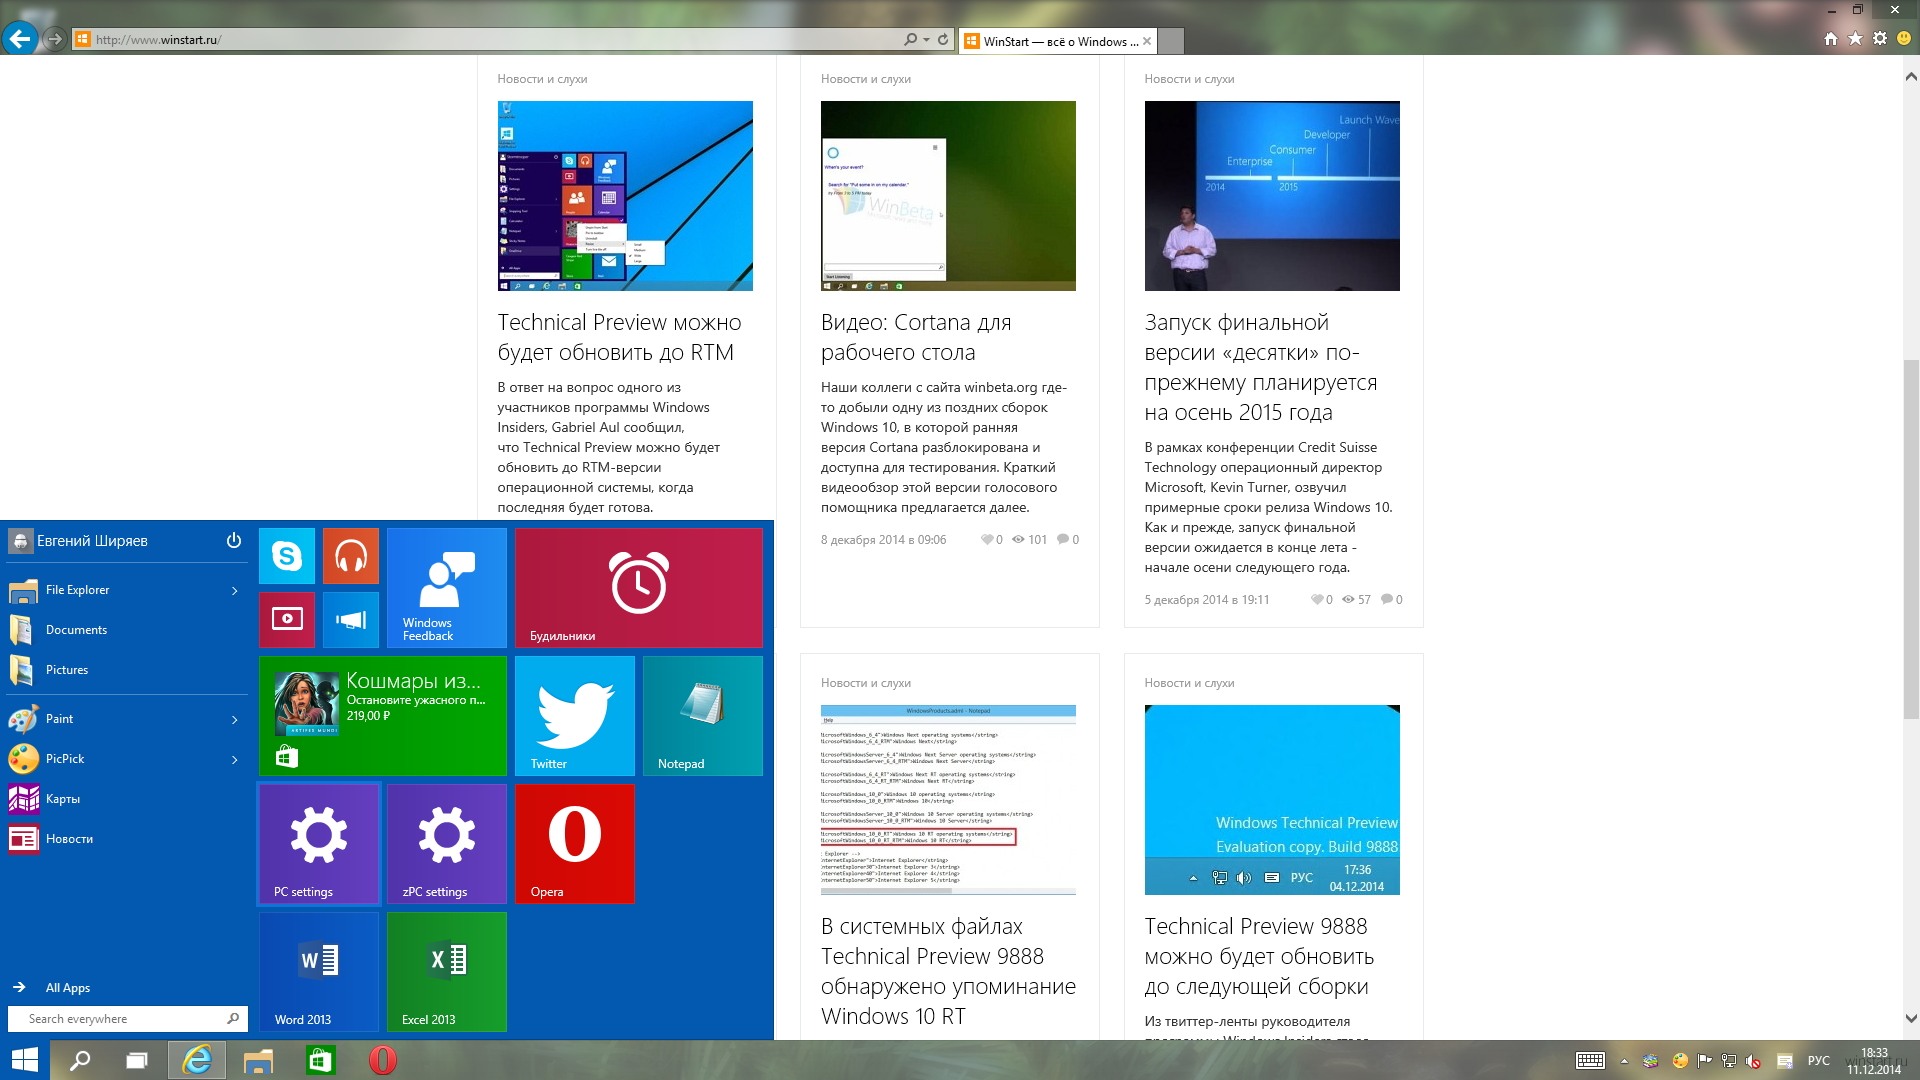Expand PicPick jump list arrow

point(235,759)
